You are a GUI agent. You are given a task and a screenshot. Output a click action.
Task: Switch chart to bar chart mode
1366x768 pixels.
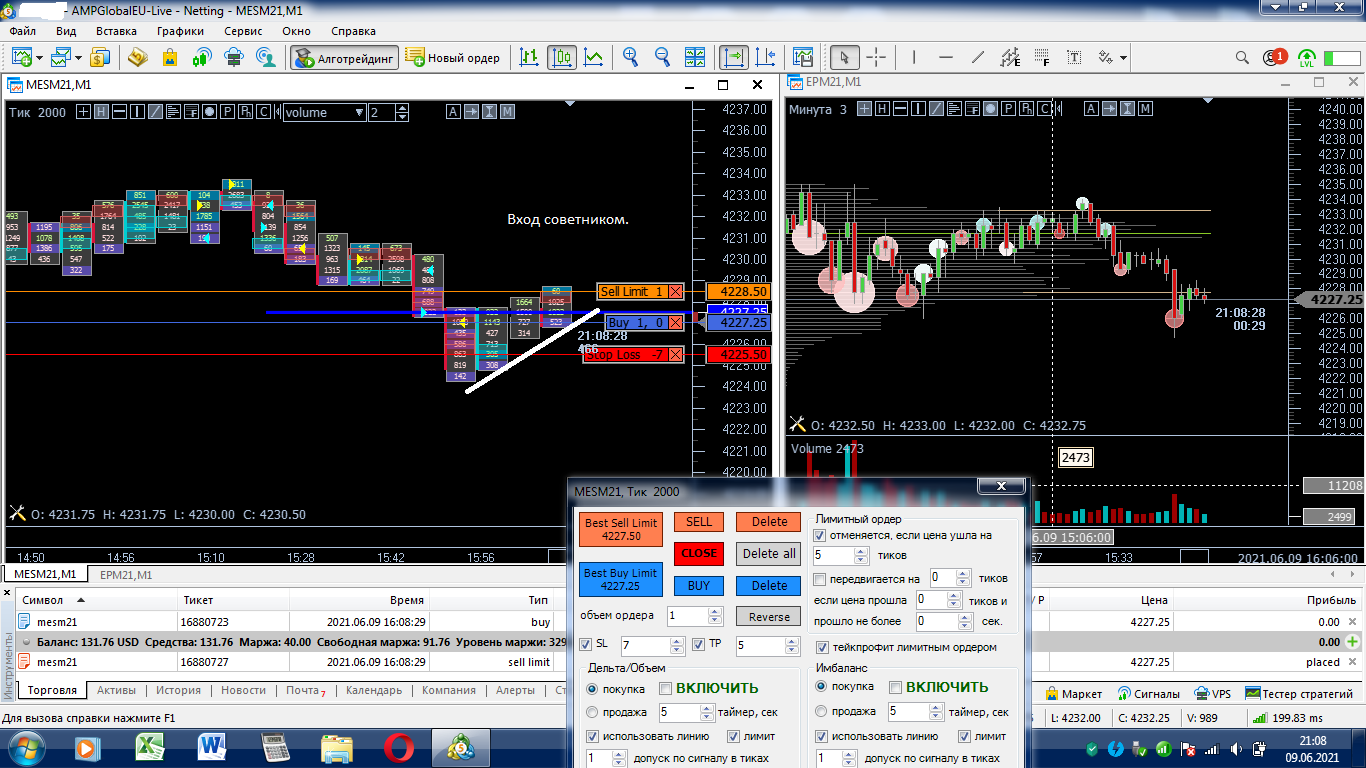pos(530,57)
